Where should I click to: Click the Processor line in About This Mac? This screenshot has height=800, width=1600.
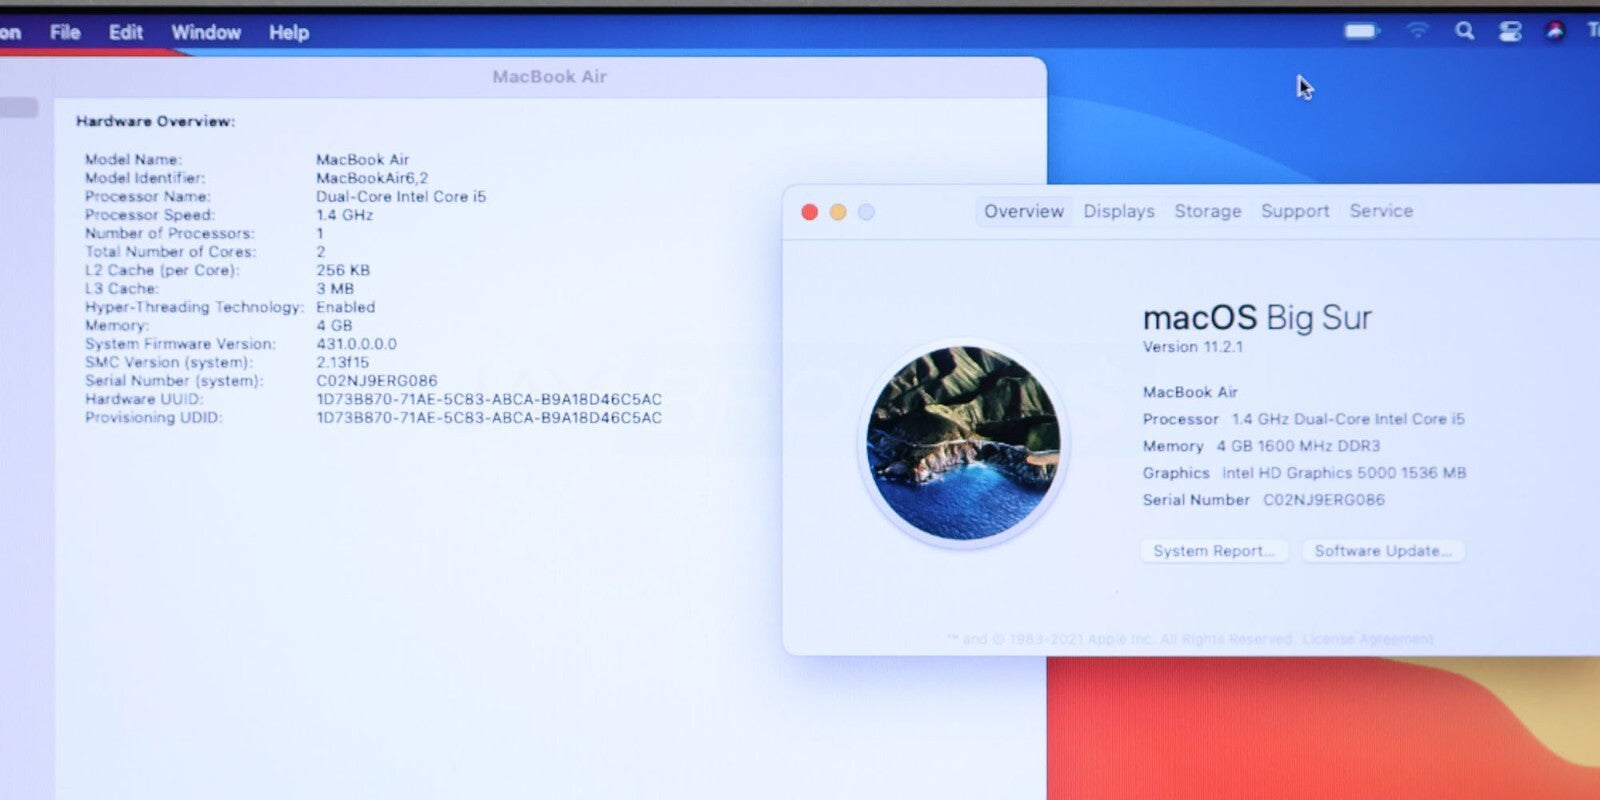tap(1303, 419)
